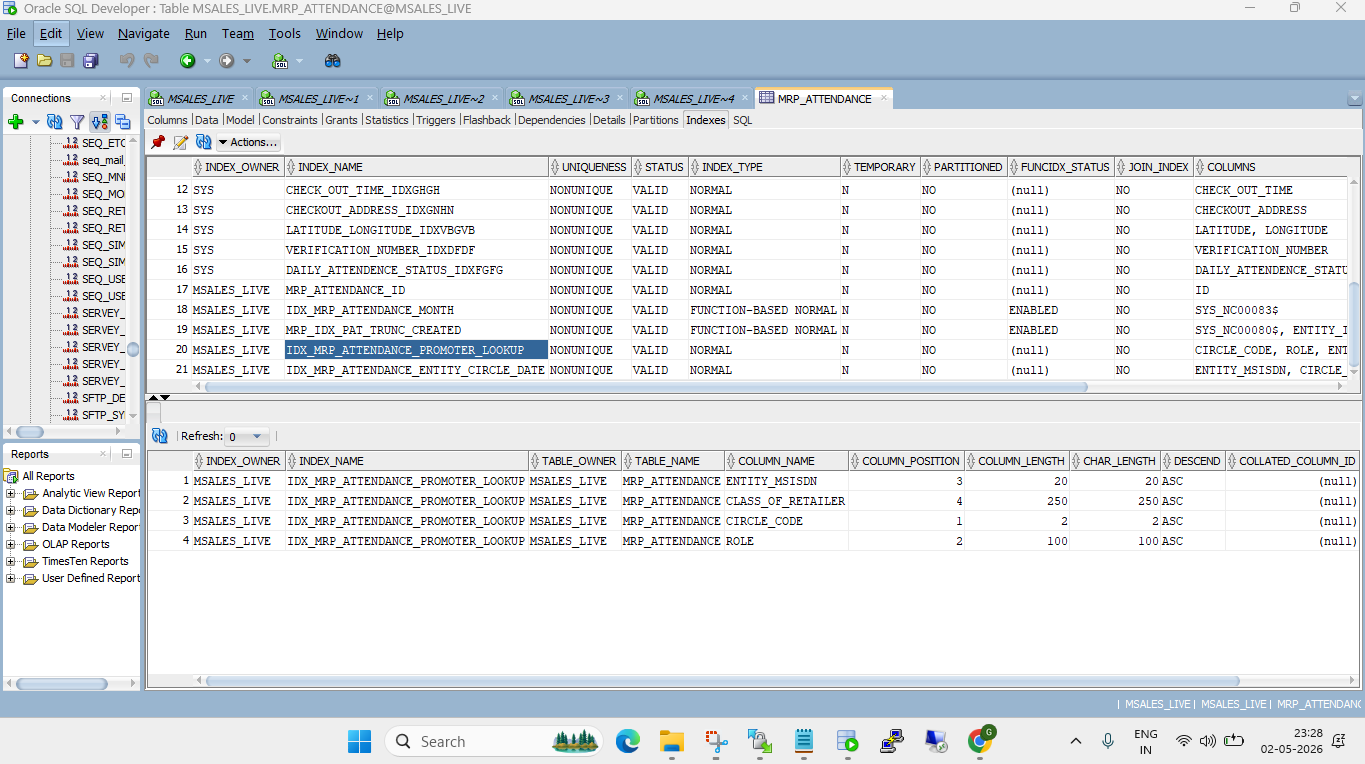This screenshot has height=764, width=1365.
Task: Toggle the Connections schema browser icon
Action: (x=100, y=122)
